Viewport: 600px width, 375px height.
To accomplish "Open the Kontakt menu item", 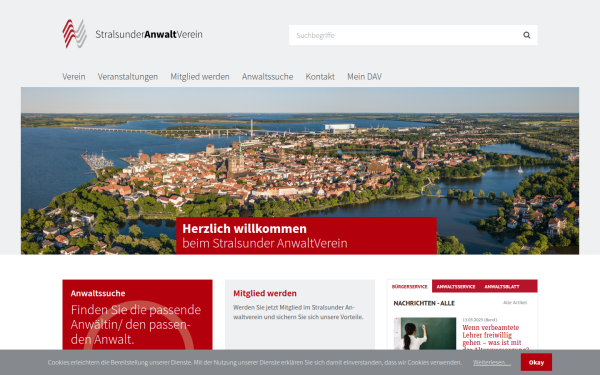I will click(x=320, y=77).
